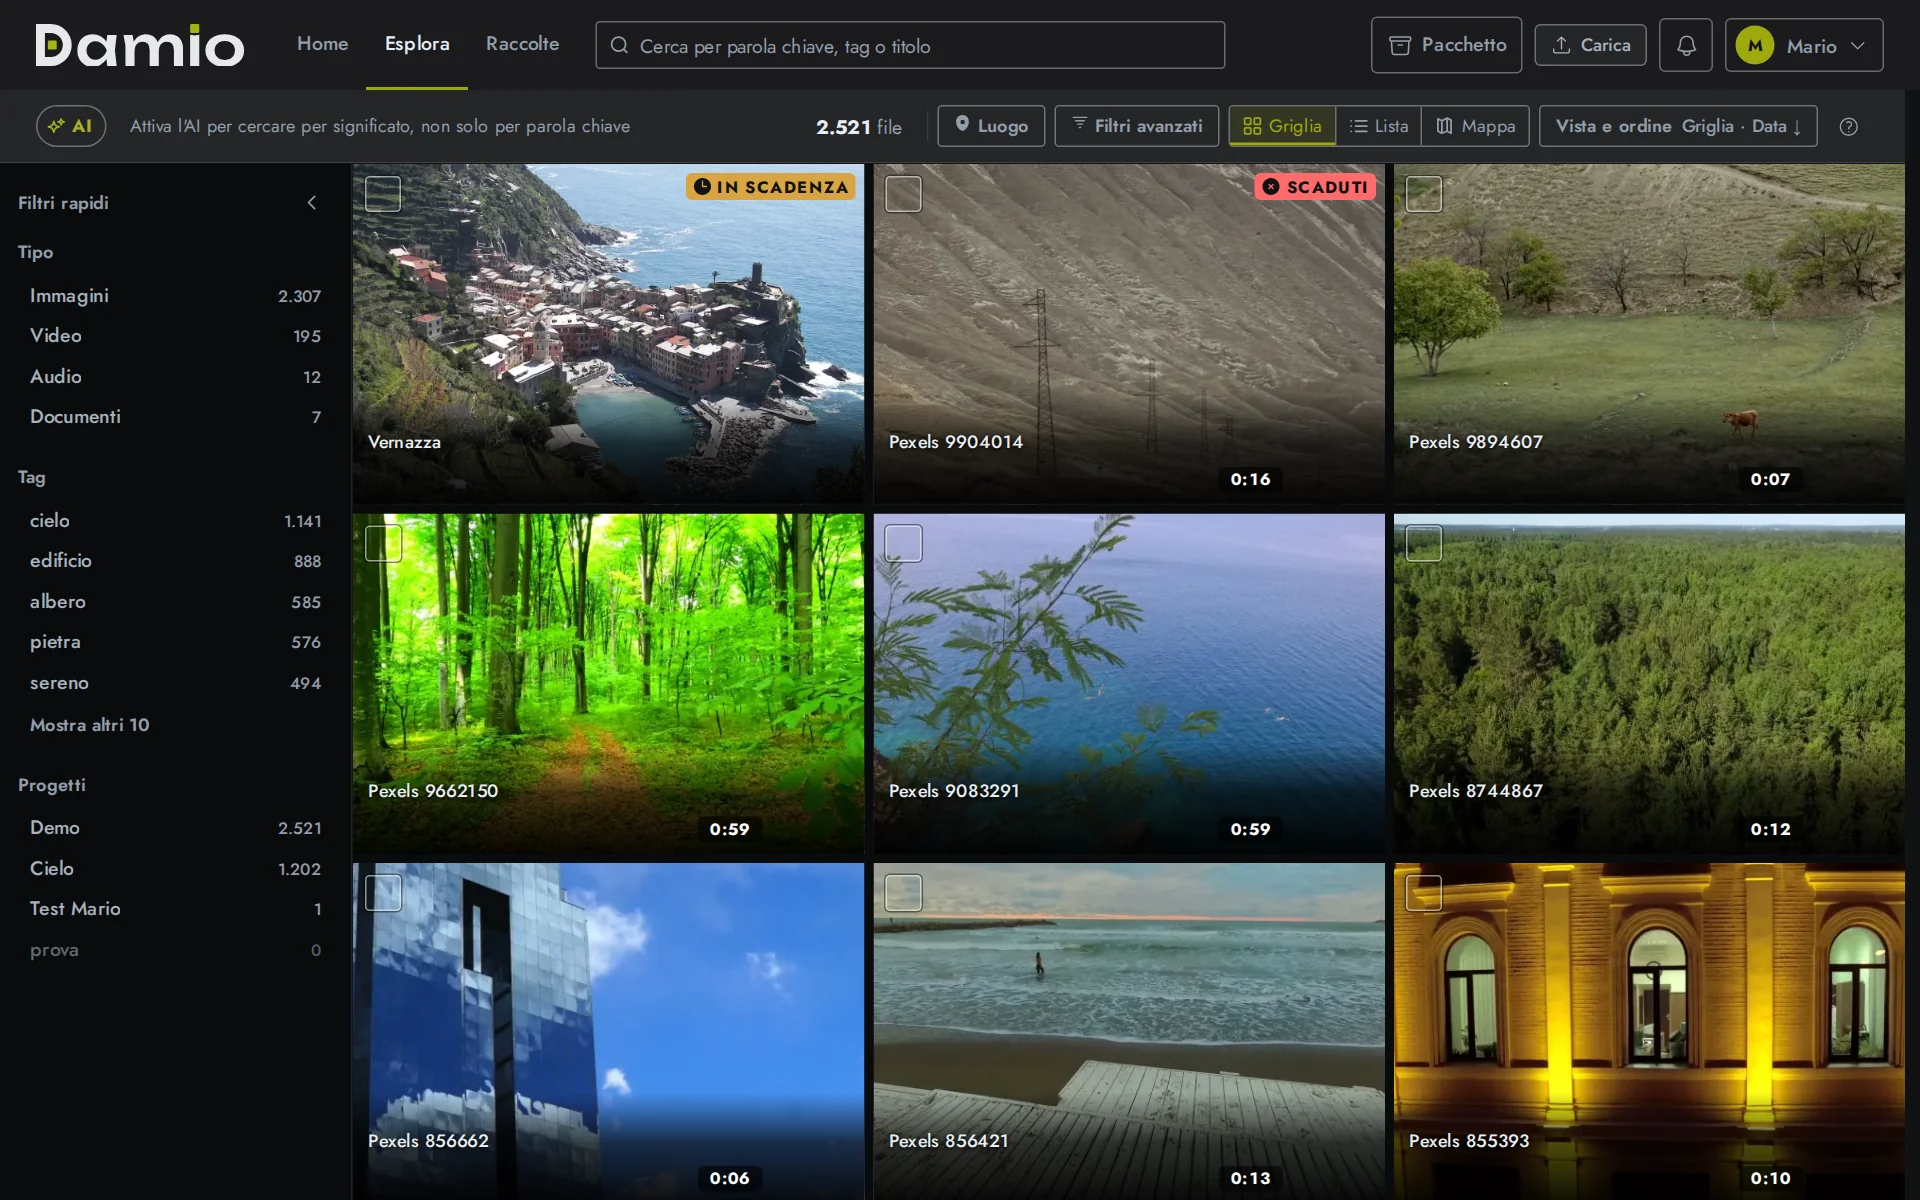1920x1200 pixels.
Task: Tick the Pexels 8744867 checkbox
Action: pyautogui.click(x=1424, y=543)
